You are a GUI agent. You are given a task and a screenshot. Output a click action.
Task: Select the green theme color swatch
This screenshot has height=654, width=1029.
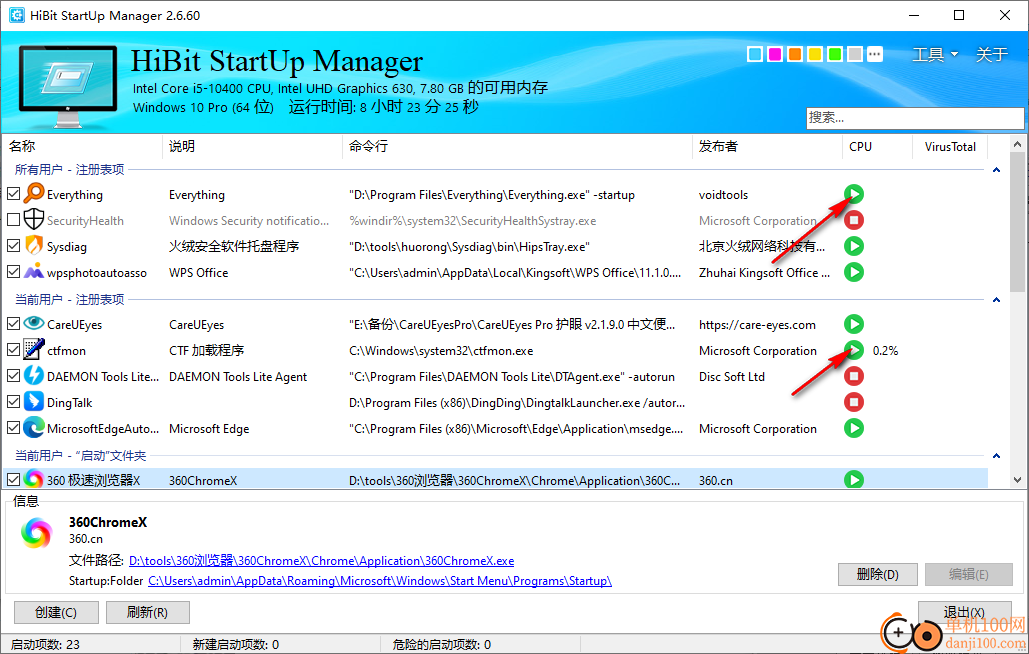(835, 54)
